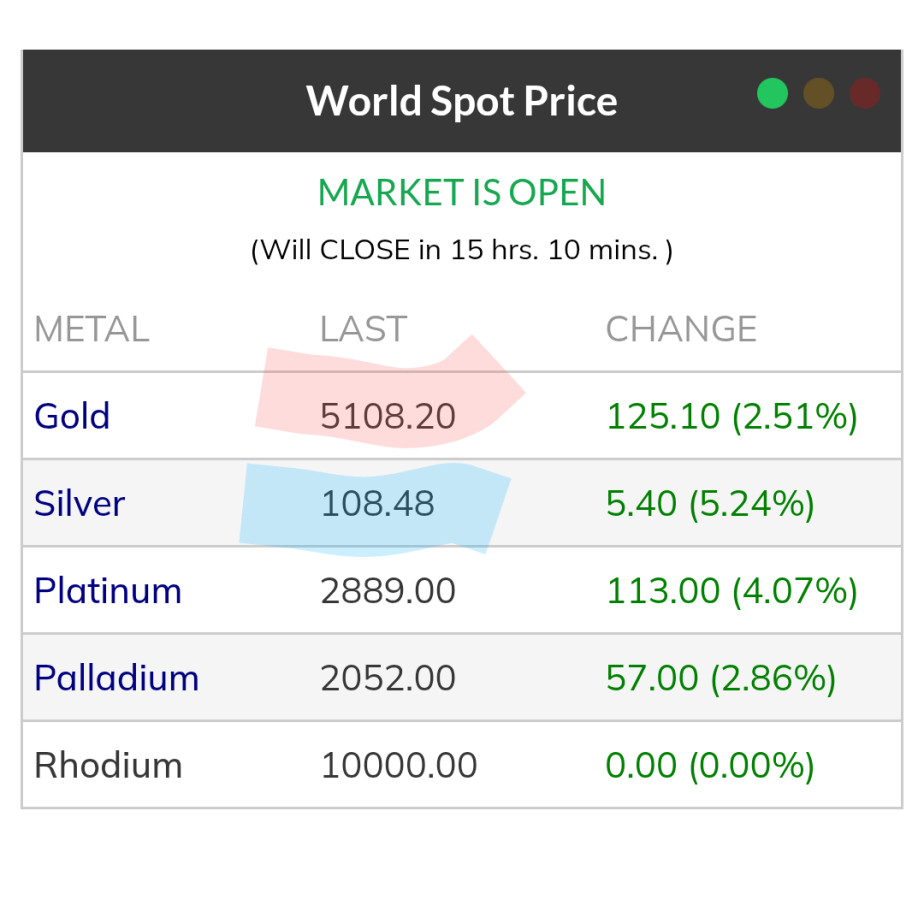
Task: Open the Gold metal link
Action: pos(72,416)
